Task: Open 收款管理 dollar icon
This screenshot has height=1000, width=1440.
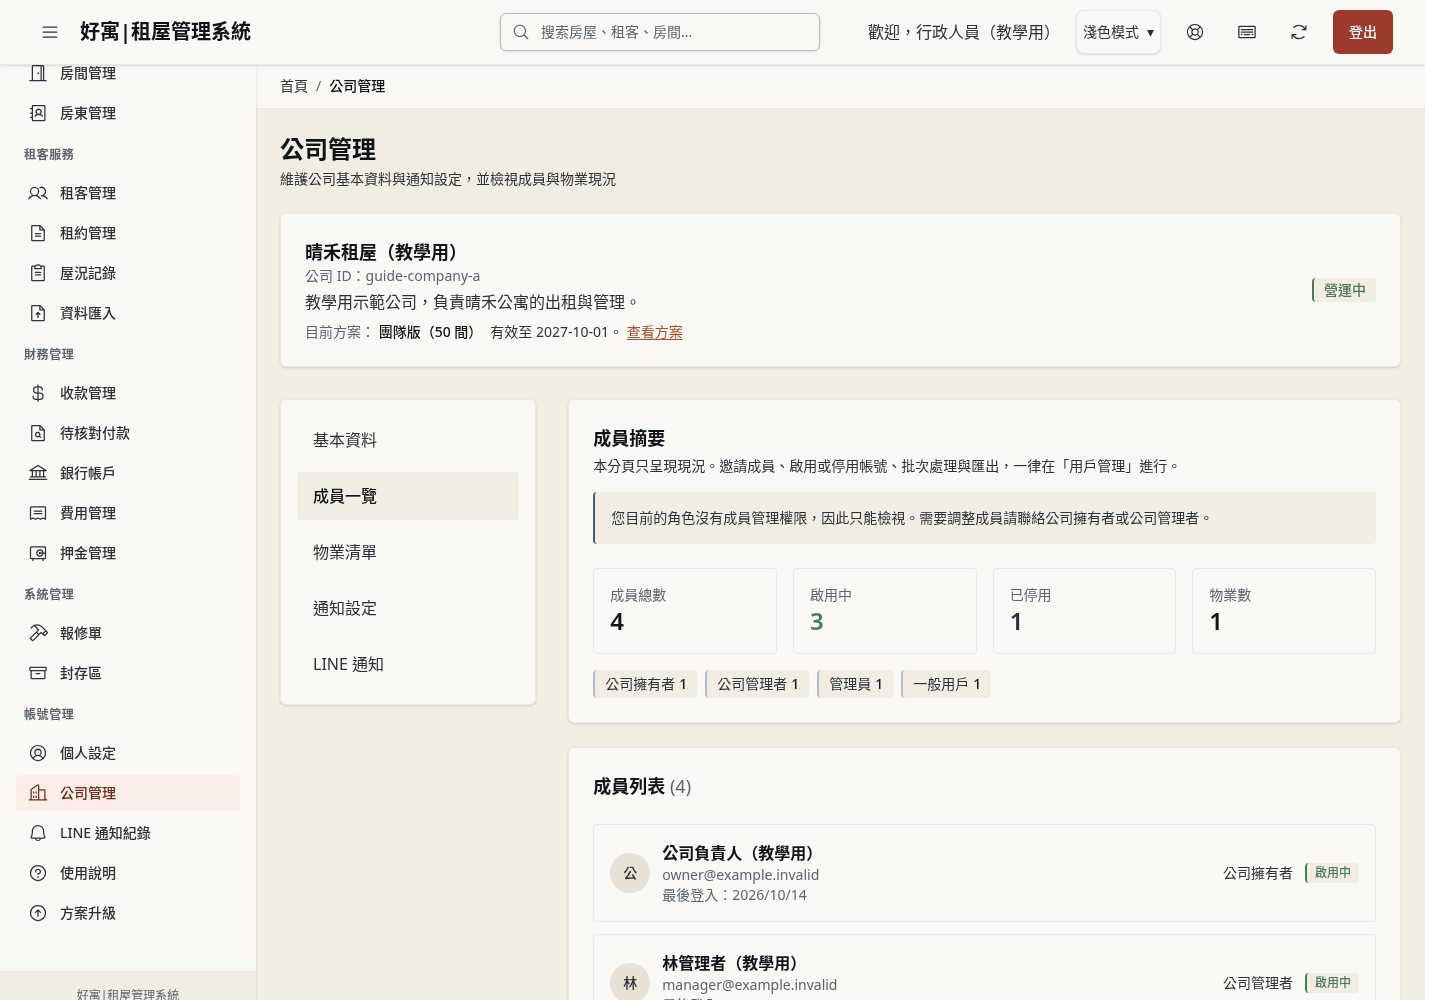Action: 38,393
